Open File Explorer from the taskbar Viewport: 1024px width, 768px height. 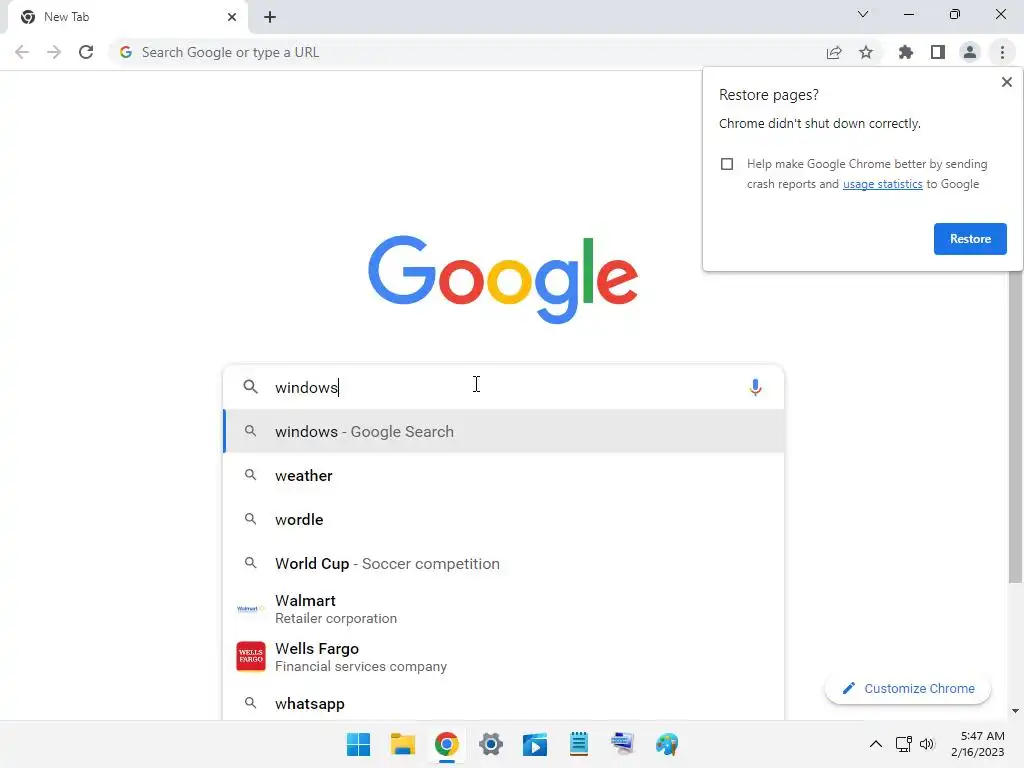pyautogui.click(x=402, y=744)
